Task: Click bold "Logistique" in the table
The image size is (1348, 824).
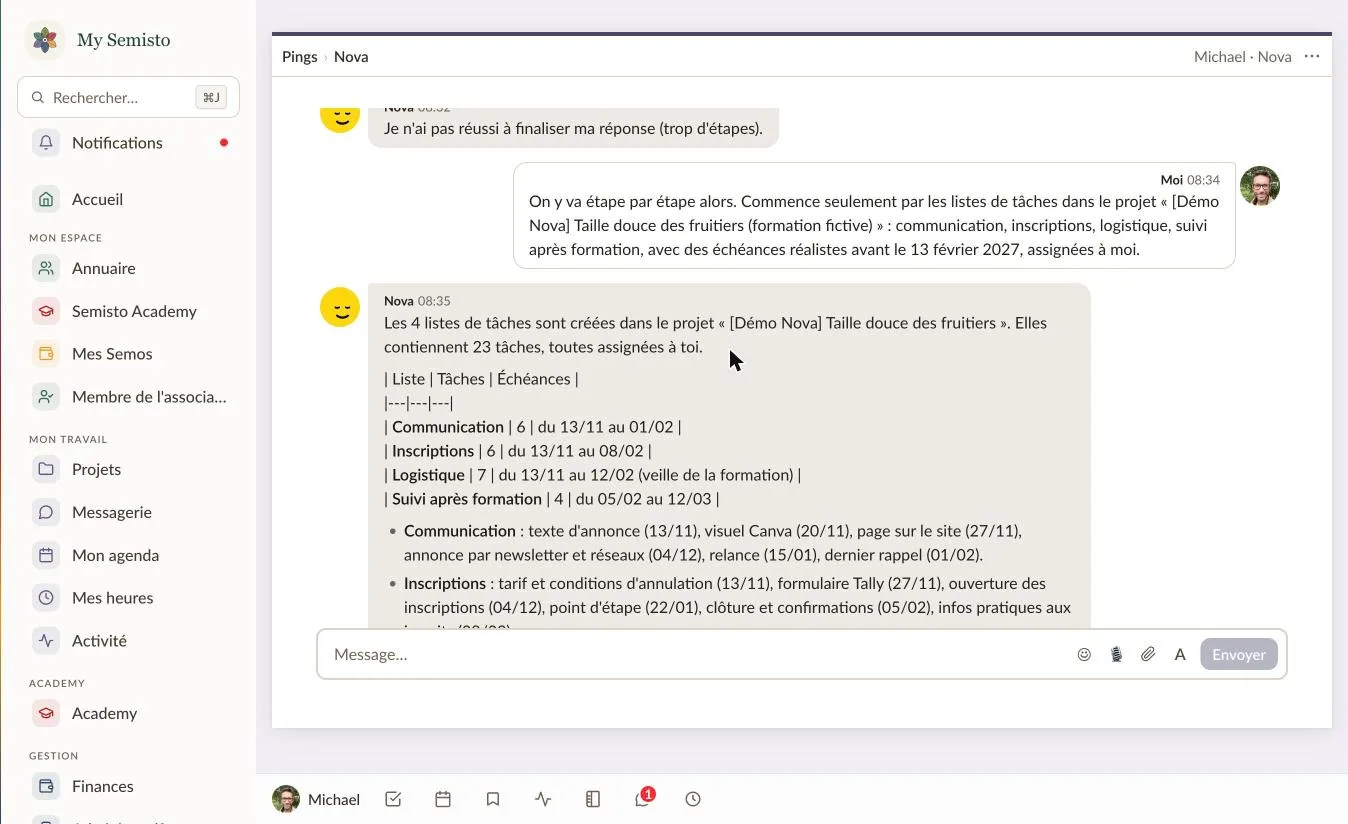Action: [428, 475]
